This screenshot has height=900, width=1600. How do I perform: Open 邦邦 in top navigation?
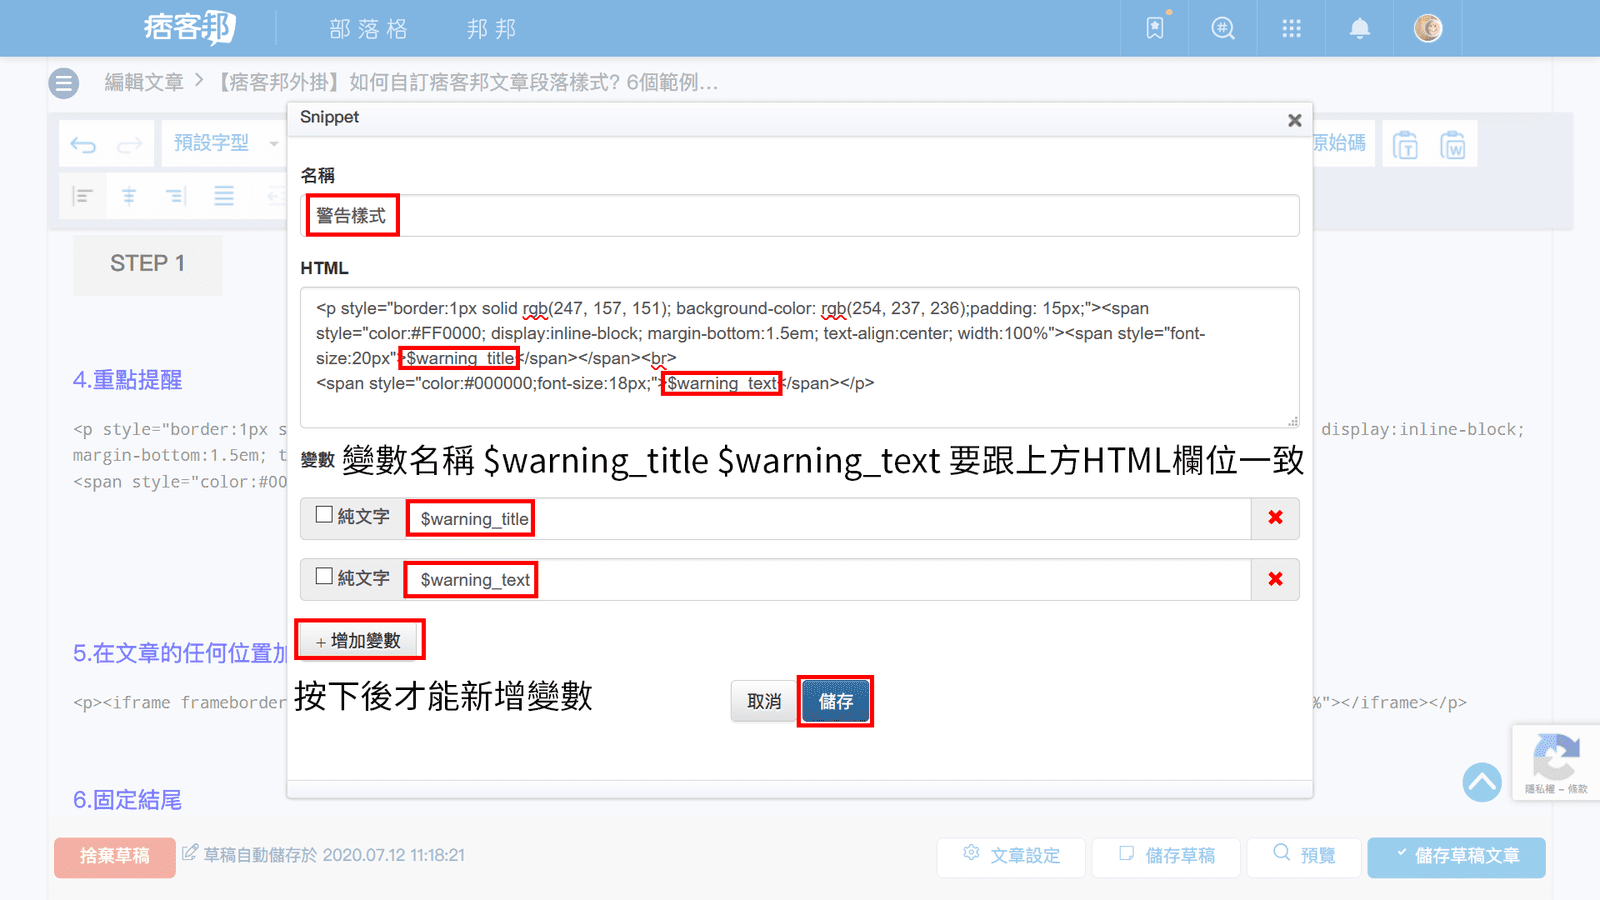tap(491, 29)
